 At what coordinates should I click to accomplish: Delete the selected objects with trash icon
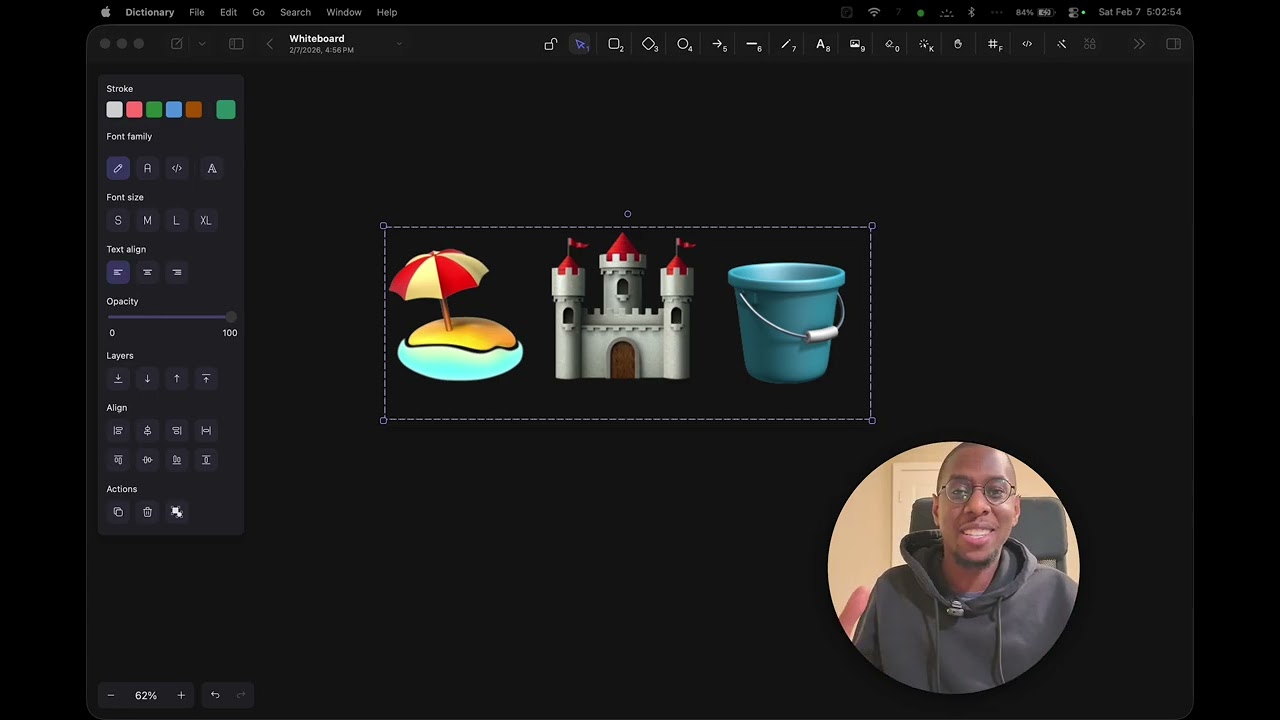coord(147,512)
